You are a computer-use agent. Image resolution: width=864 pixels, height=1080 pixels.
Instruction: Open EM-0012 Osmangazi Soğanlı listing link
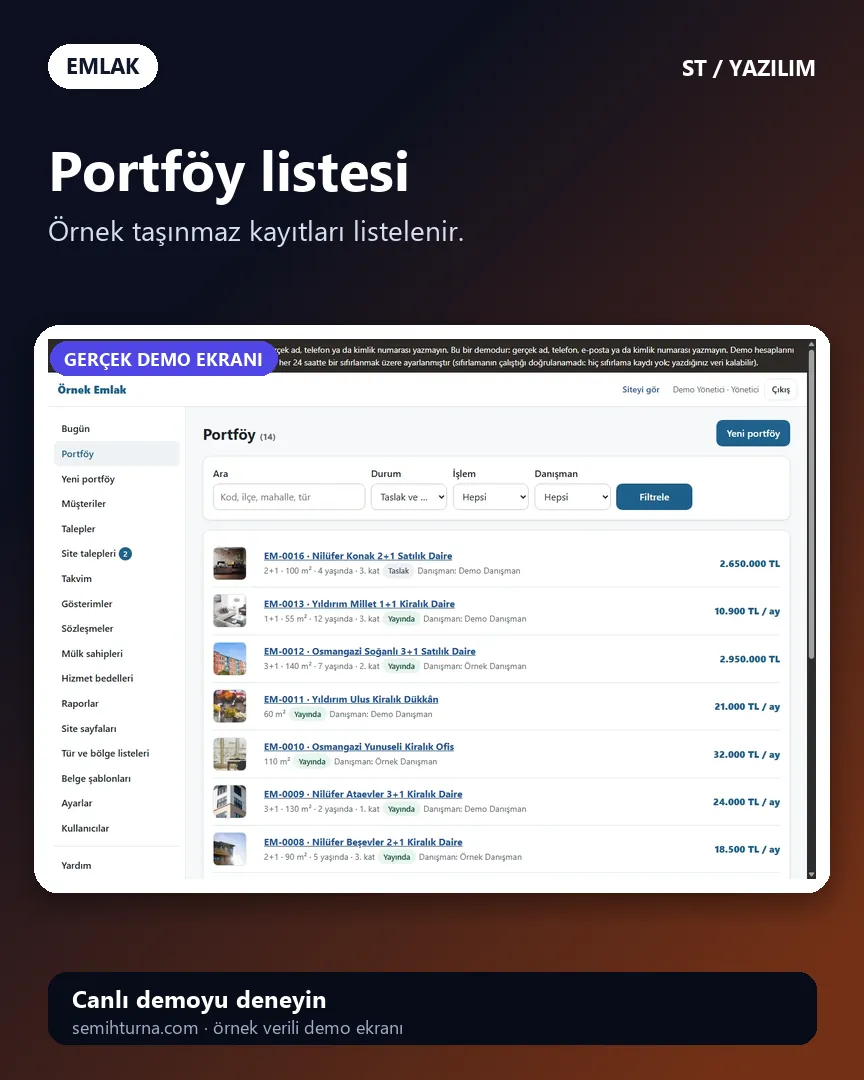[x=369, y=652]
